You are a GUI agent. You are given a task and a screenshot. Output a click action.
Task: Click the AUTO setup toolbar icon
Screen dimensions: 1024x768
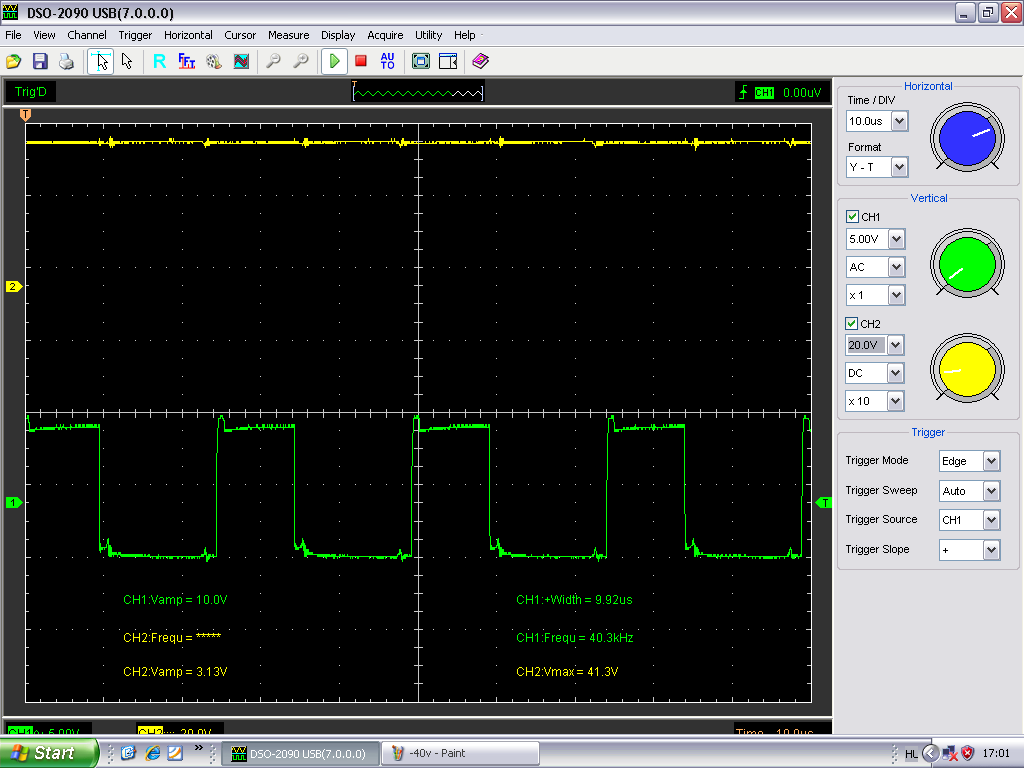[388, 61]
